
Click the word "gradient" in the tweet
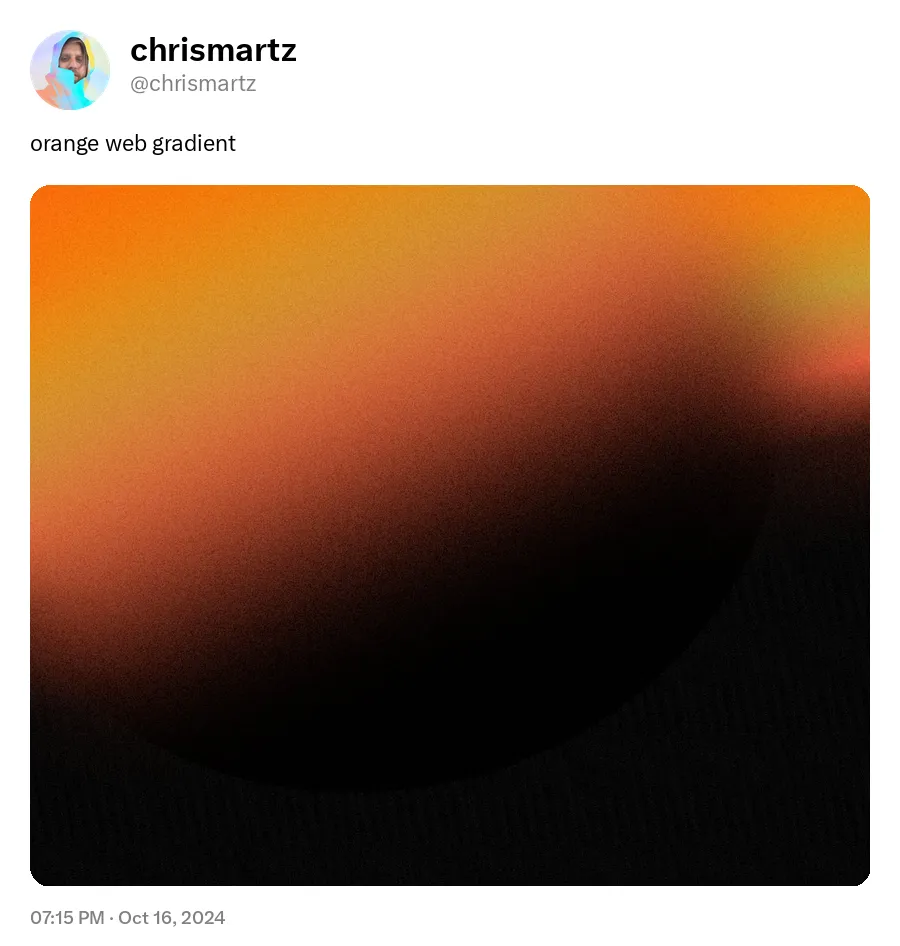194,144
